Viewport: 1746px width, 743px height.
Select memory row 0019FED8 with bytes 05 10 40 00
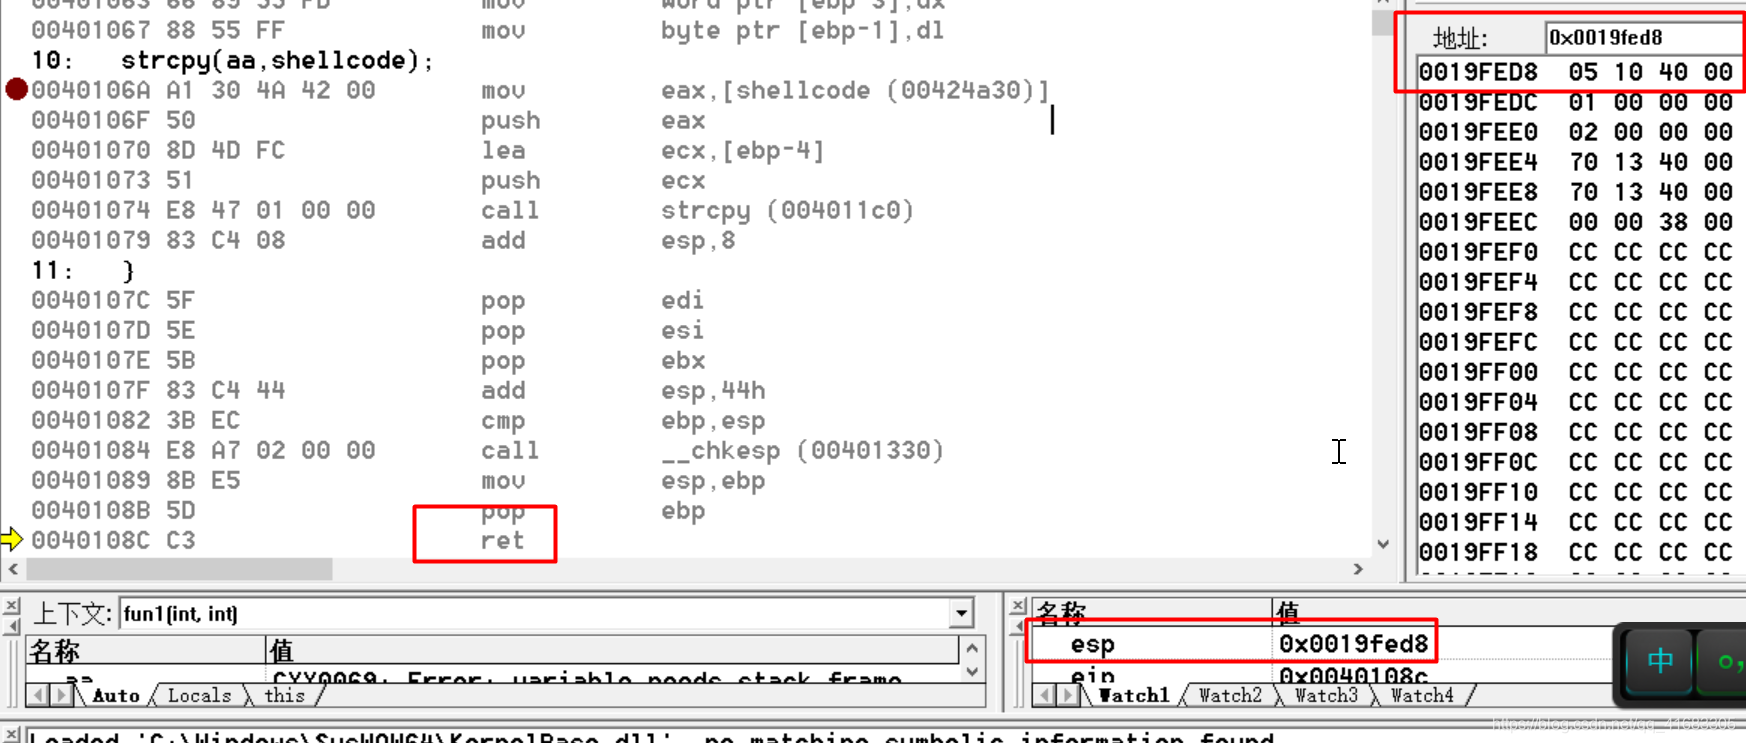(1576, 72)
